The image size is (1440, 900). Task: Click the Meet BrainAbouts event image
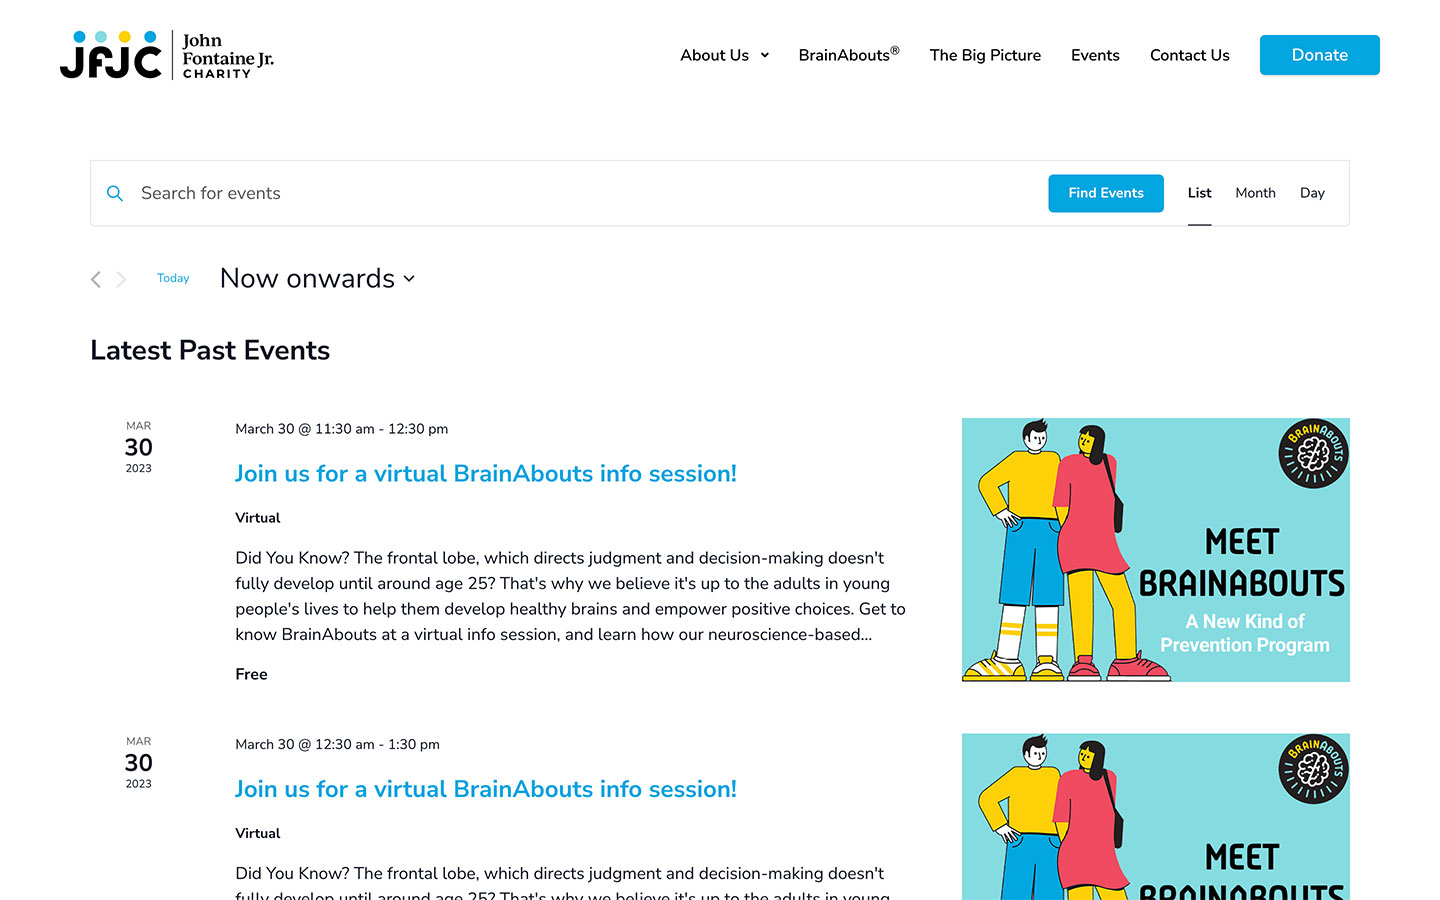pyautogui.click(x=1155, y=550)
